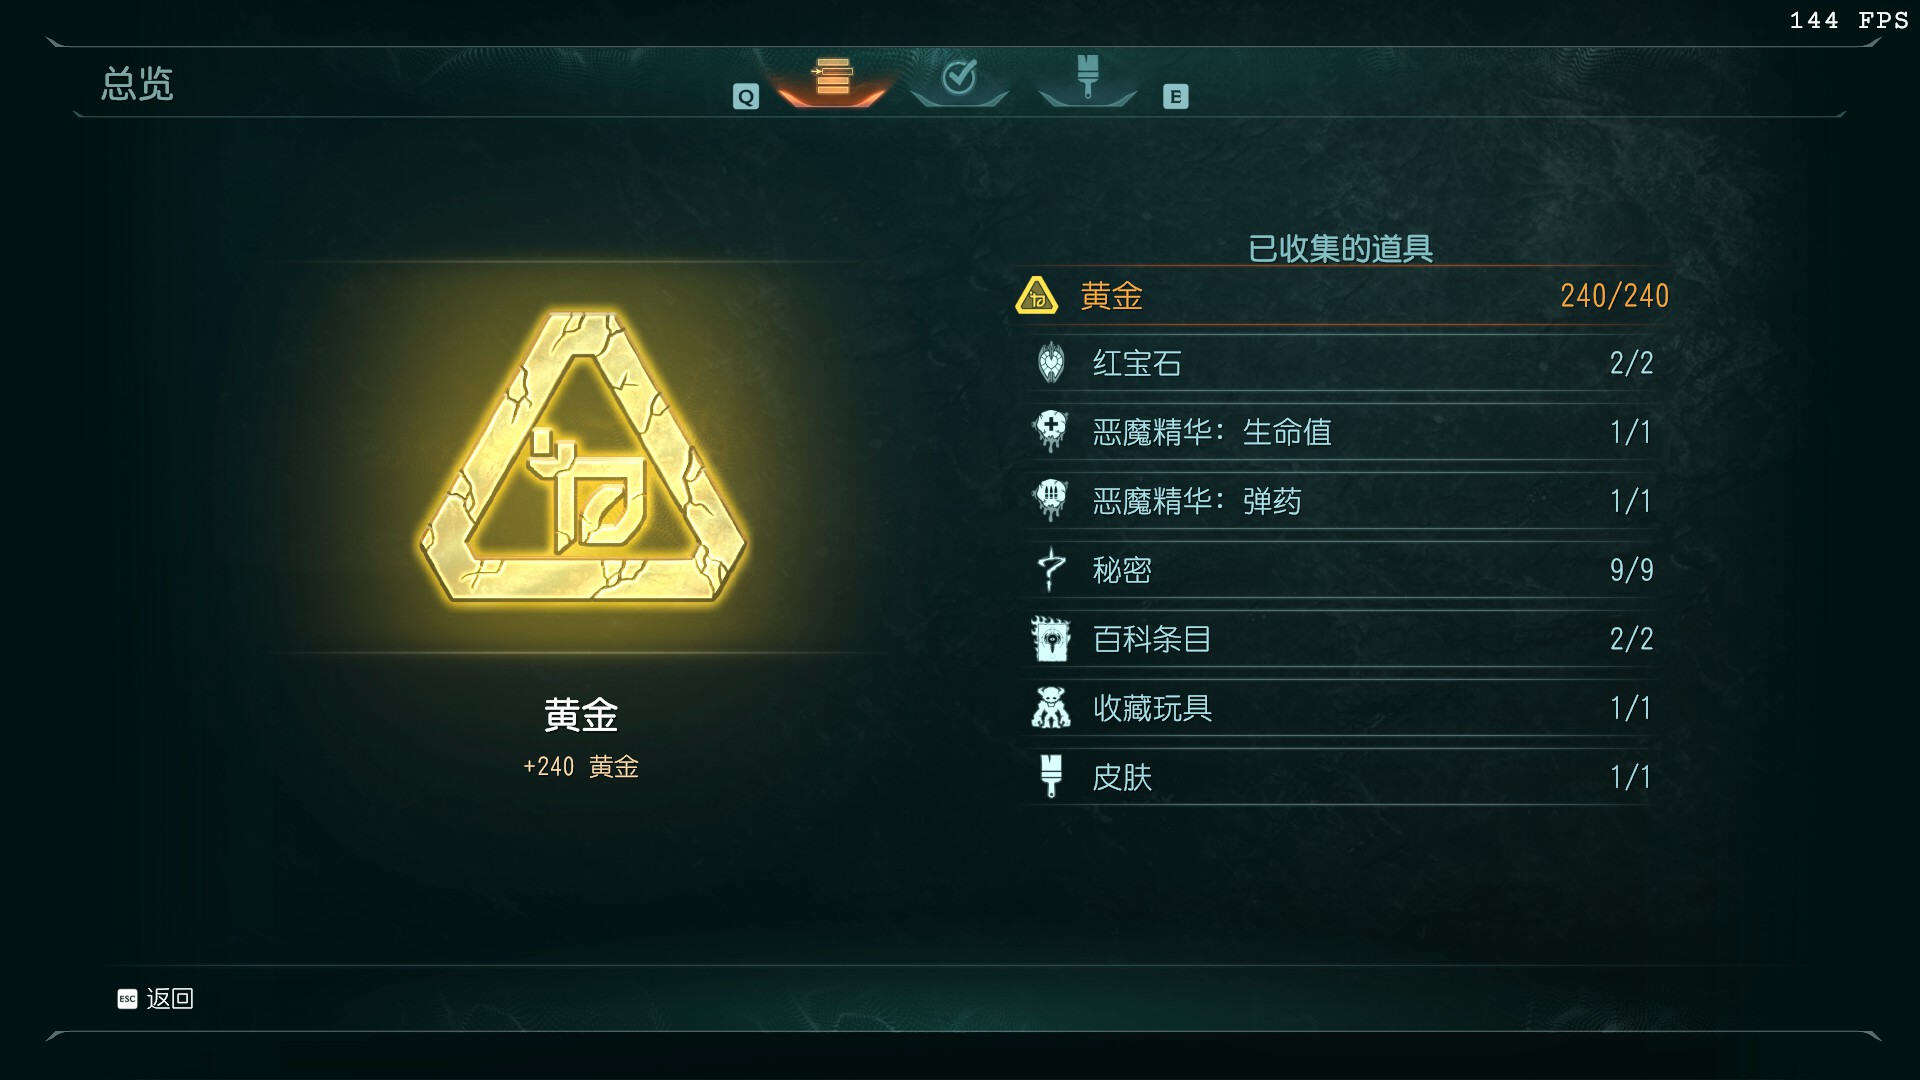The width and height of the screenshot is (1920, 1080).
Task: Click the E next-tab key hint
Action: (x=1176, y=97)
